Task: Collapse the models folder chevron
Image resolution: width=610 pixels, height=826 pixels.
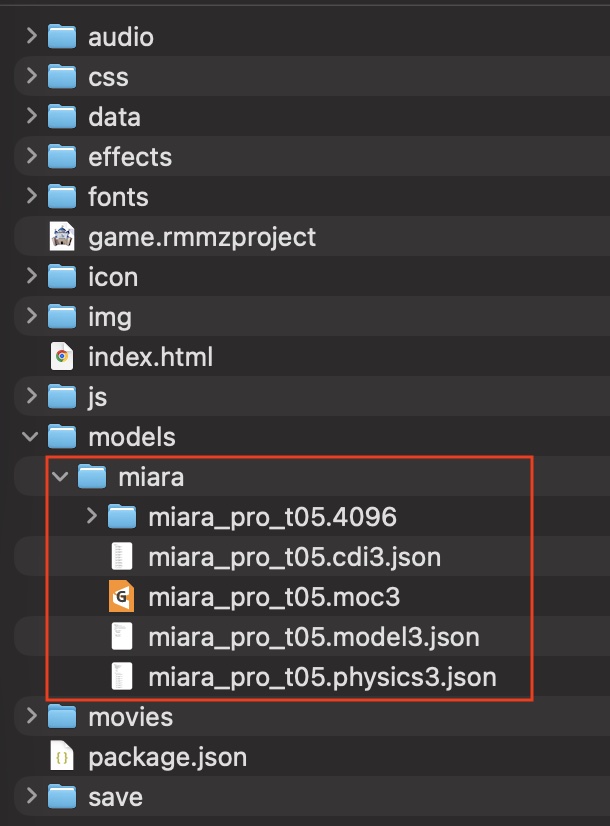Action: pyautogui.click(x=31, y=437)
